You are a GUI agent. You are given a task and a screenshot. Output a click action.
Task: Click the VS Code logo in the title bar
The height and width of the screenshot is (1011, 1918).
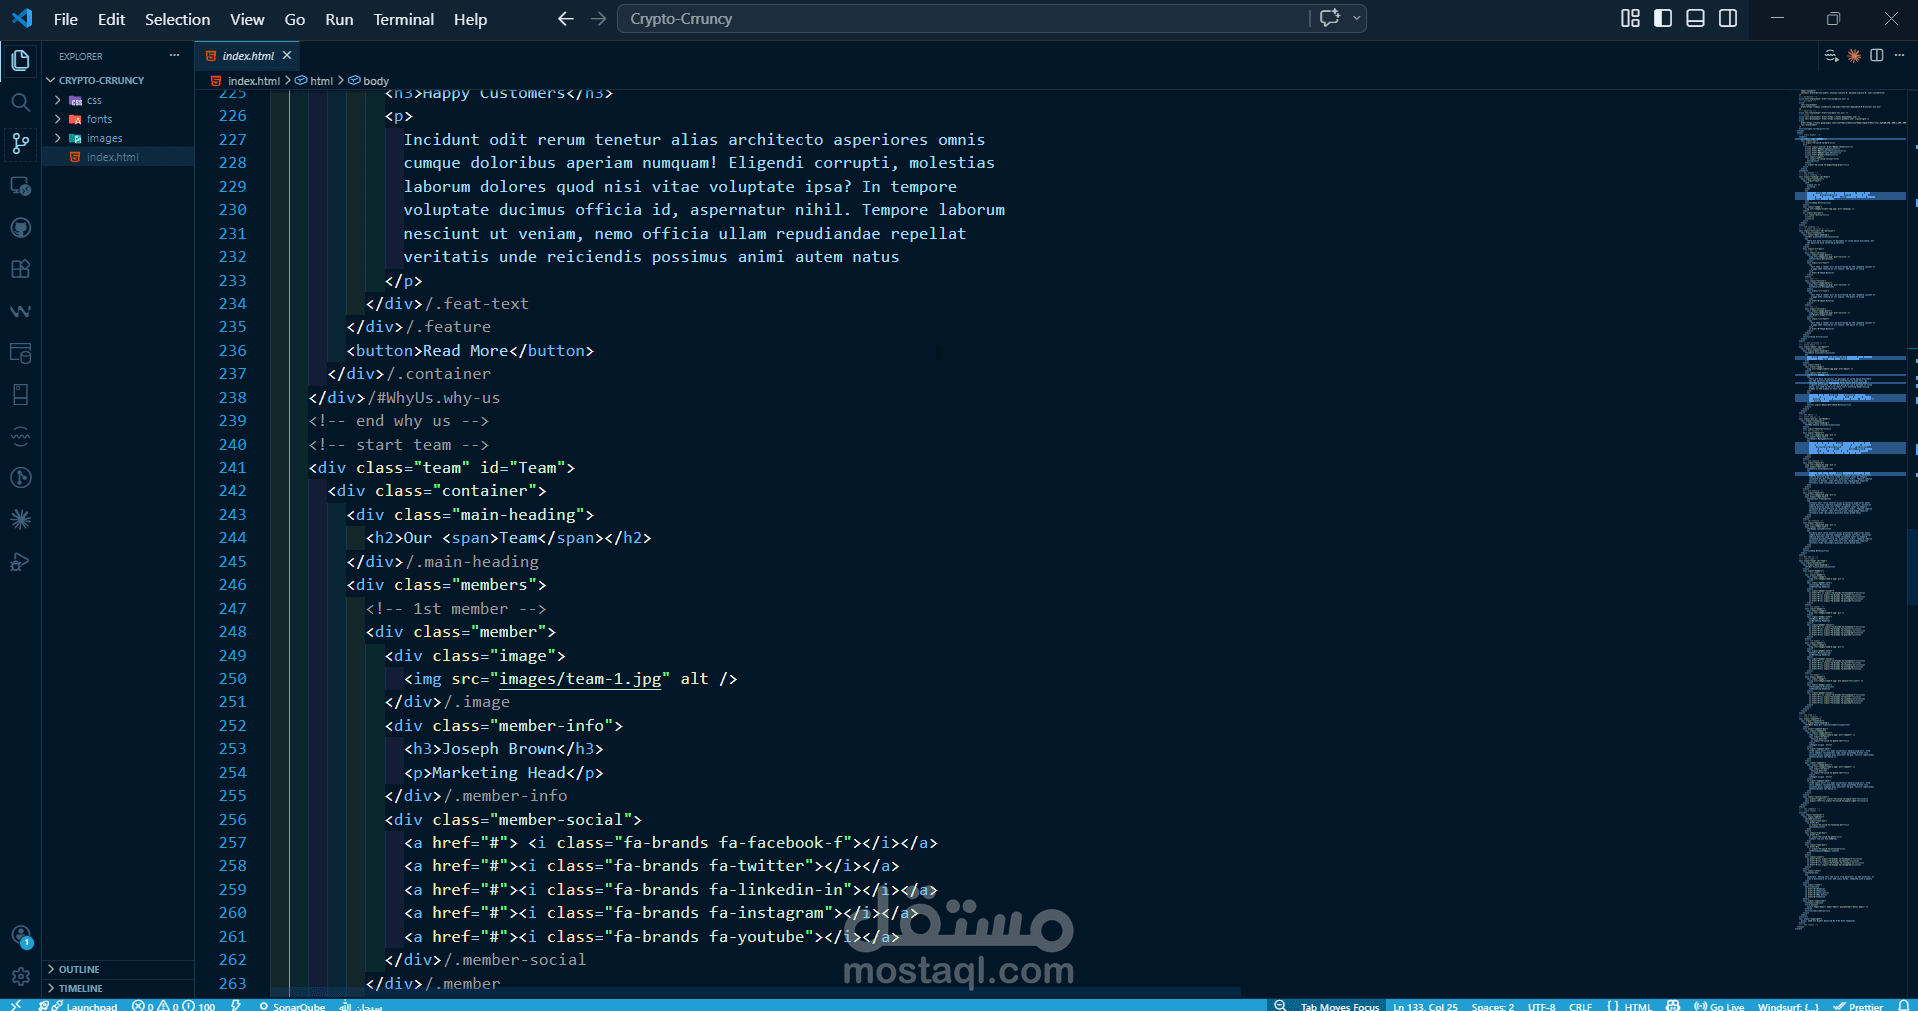coord(21,18)
